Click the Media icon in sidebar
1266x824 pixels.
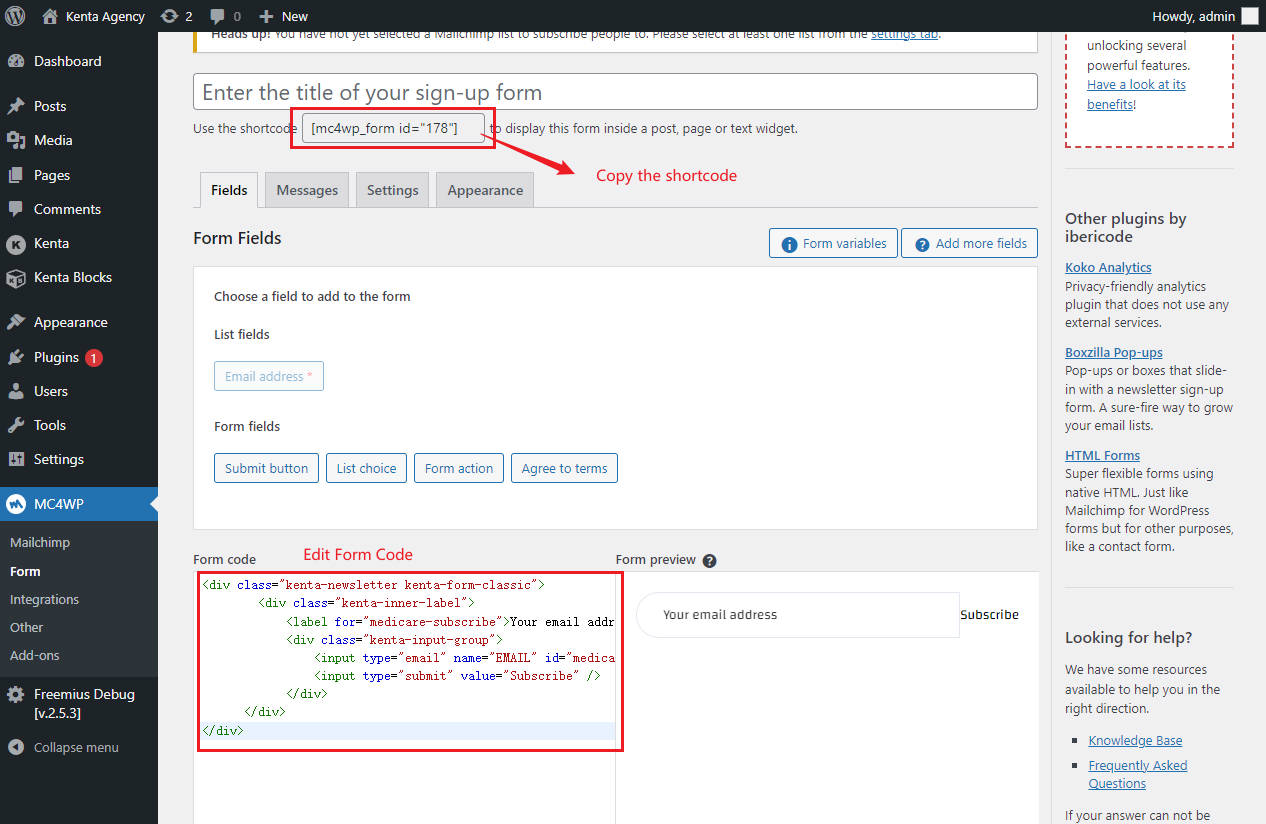click(x=16, y=140)
